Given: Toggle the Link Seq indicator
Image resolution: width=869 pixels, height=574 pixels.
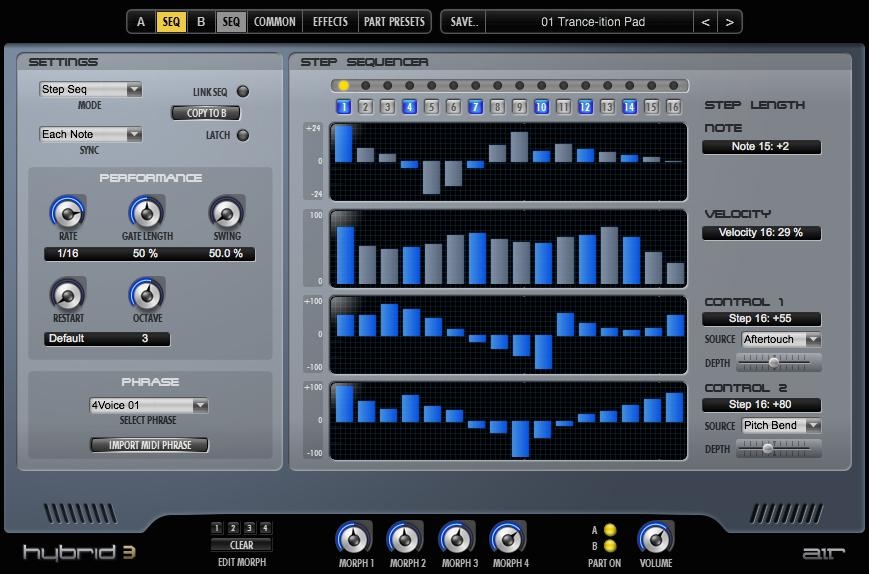Looking at the screenshot, I should coord(242,92).
